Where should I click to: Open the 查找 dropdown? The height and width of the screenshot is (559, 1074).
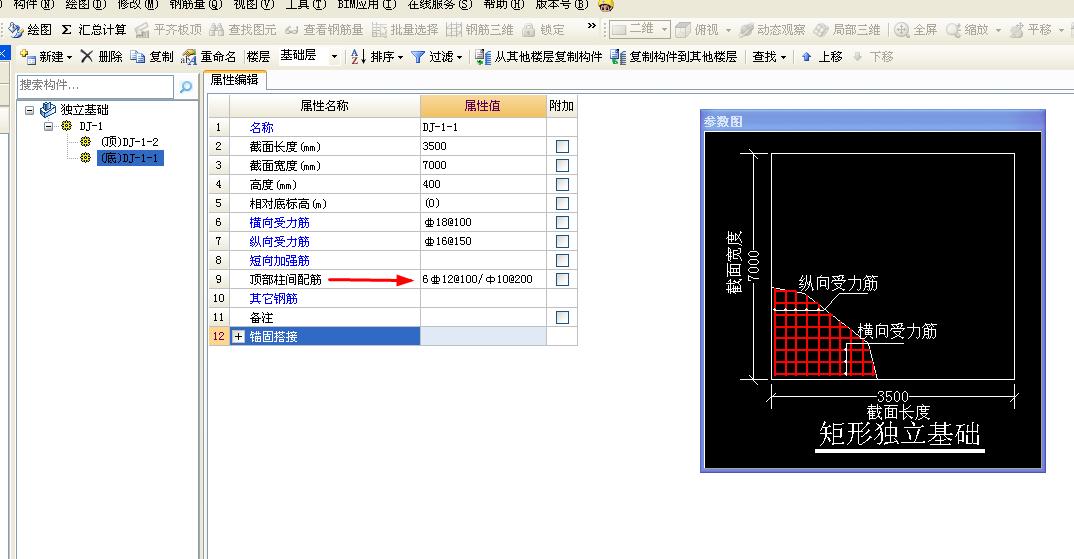pos(769,57)
